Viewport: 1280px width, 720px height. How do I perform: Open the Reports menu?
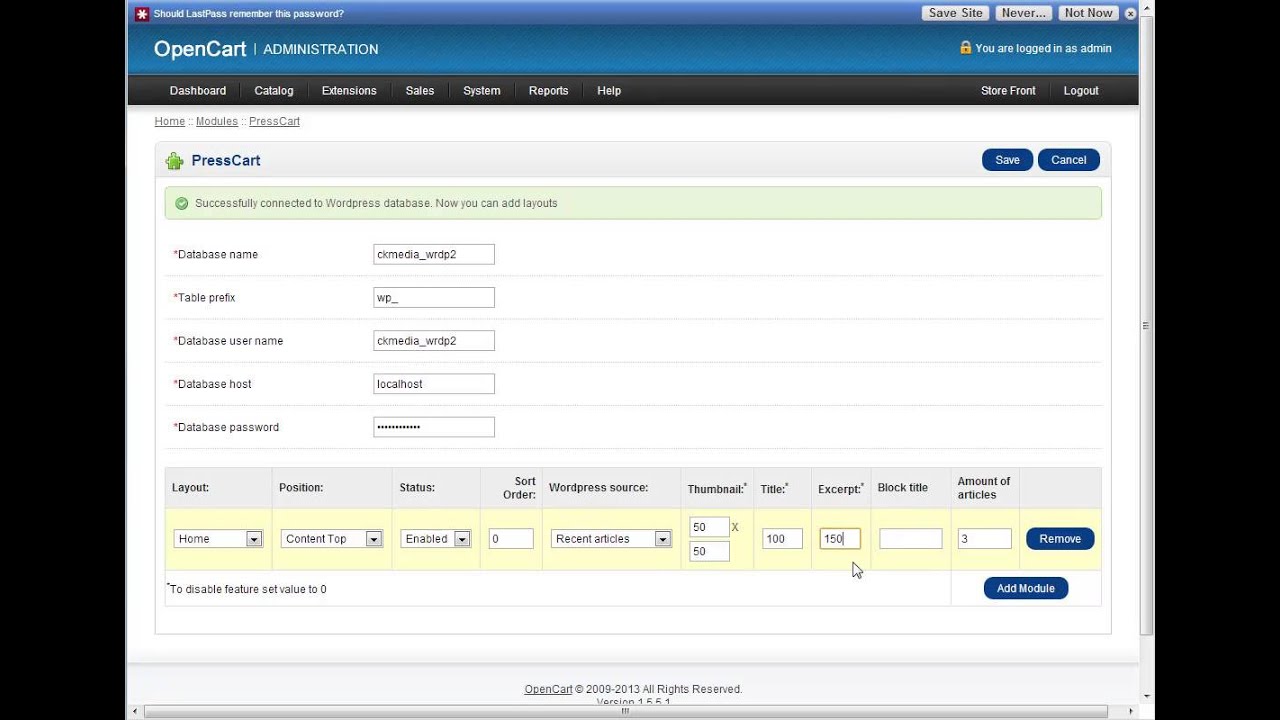549,90
